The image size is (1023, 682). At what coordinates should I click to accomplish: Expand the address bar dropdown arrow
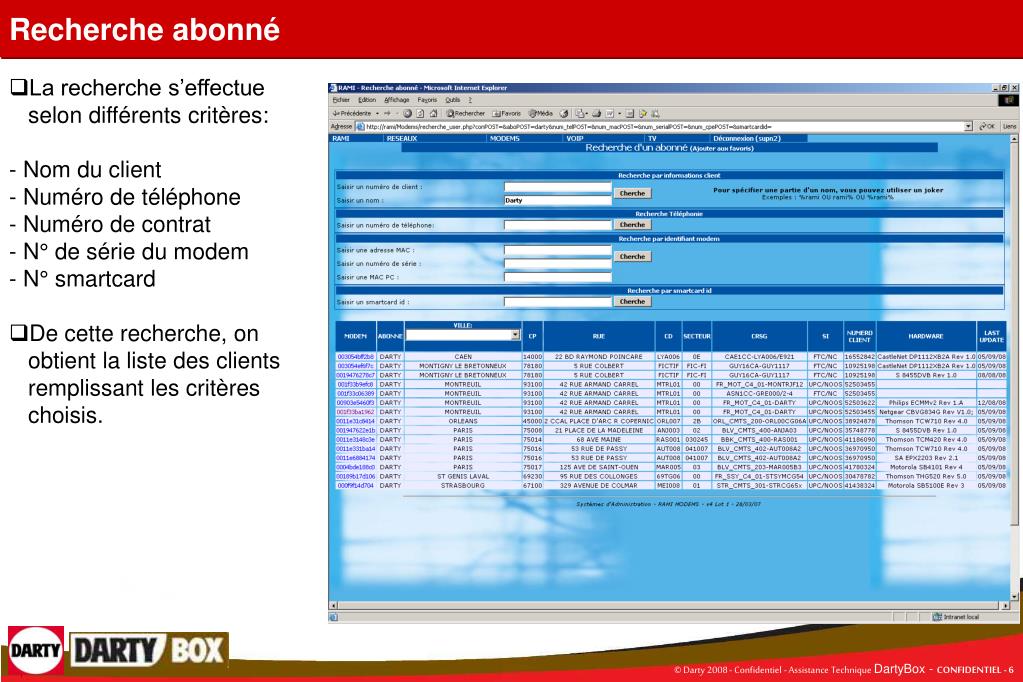pos(968,127)
